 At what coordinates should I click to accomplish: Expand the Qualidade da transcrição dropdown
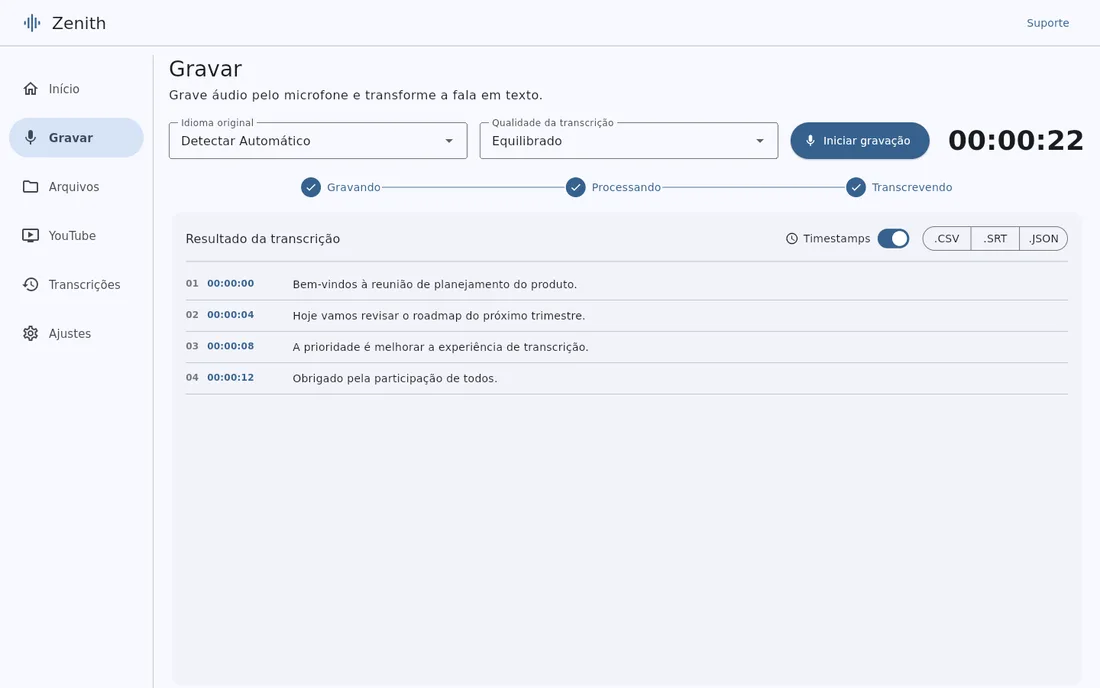tap(629, 140)
